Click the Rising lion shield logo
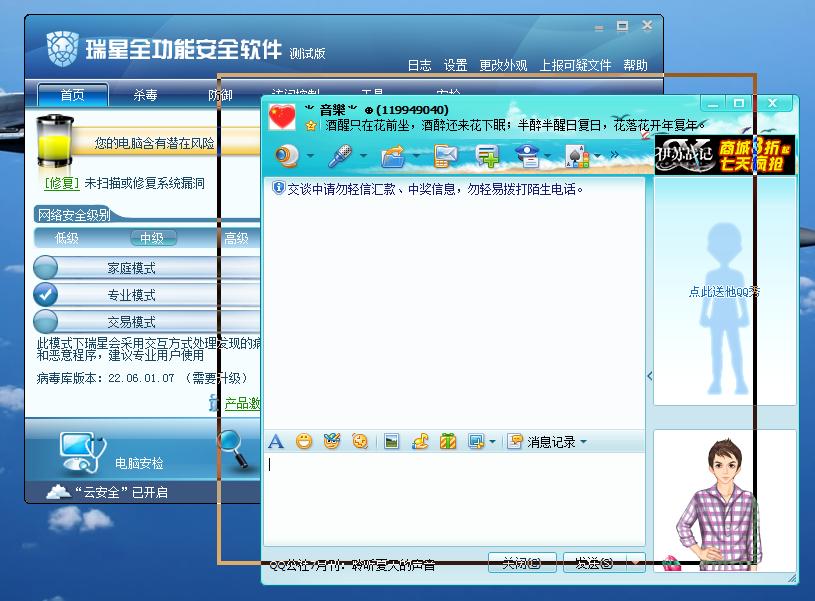 [62, 49]
